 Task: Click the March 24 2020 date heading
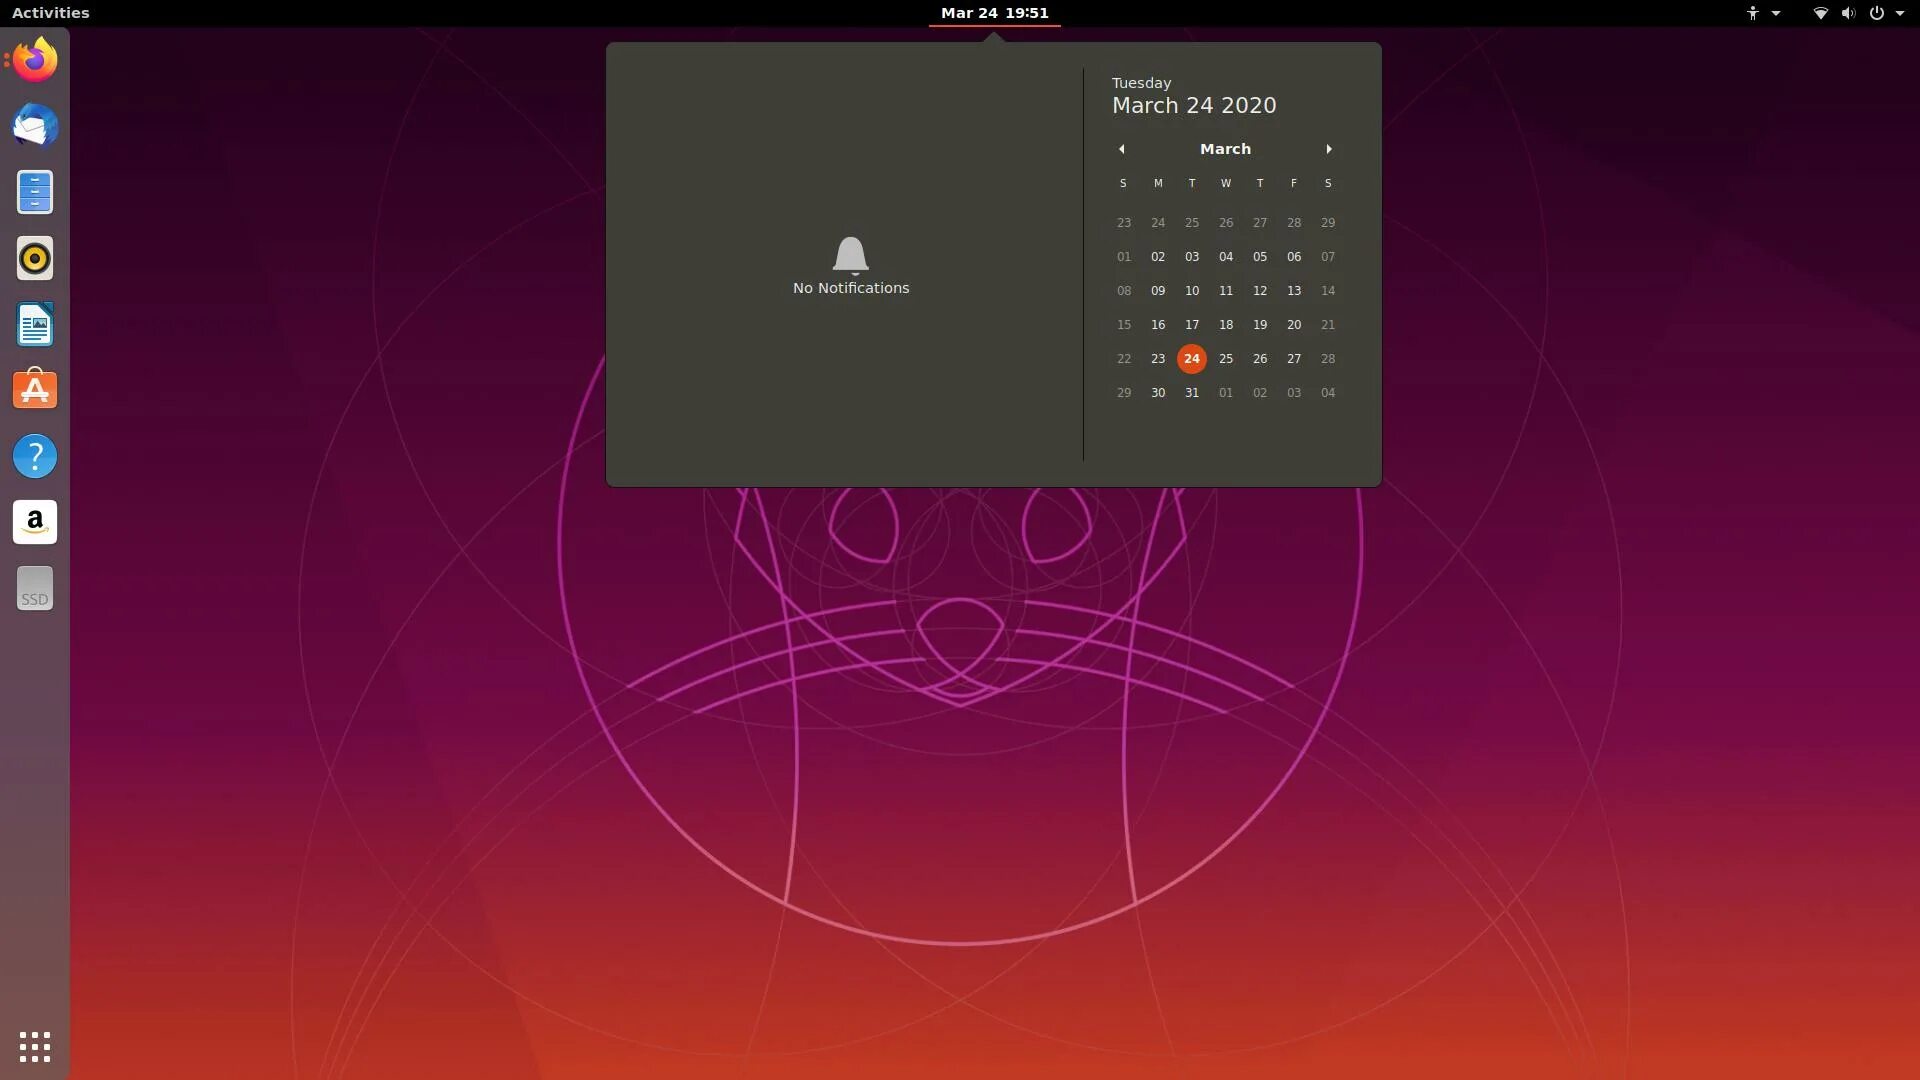[x=1194, y=105]
